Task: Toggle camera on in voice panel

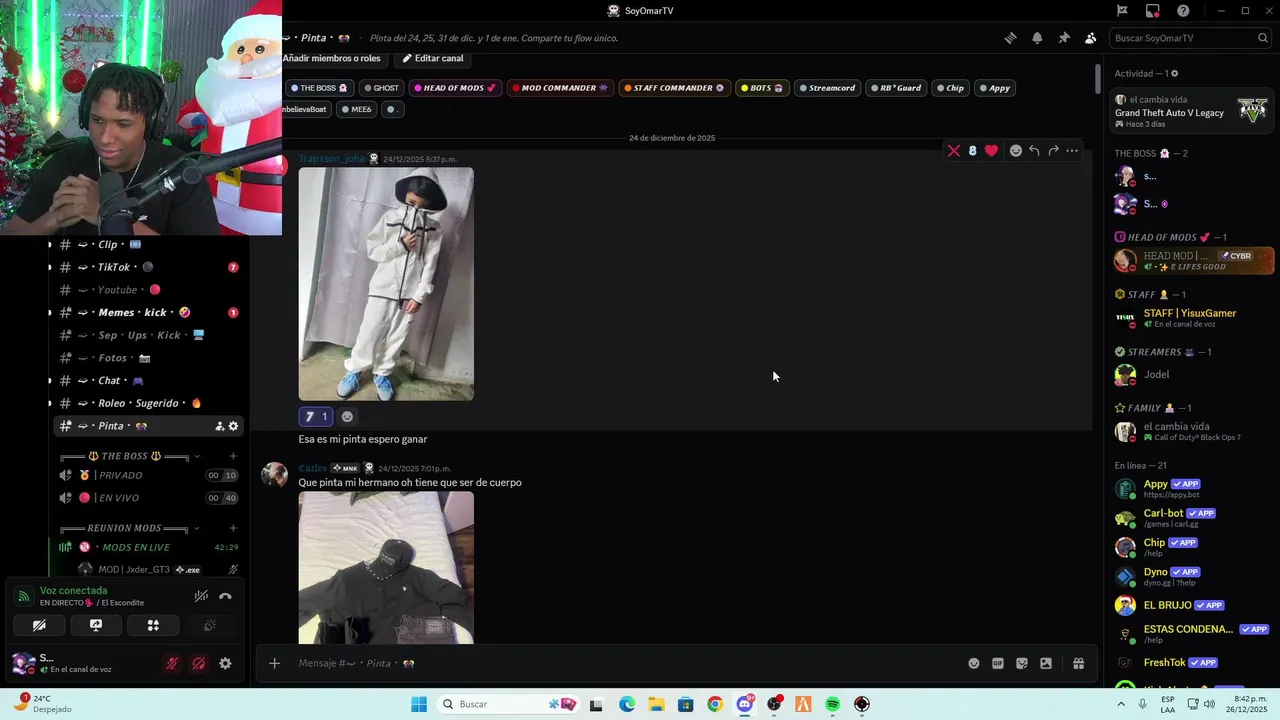Action: [39, 625]
